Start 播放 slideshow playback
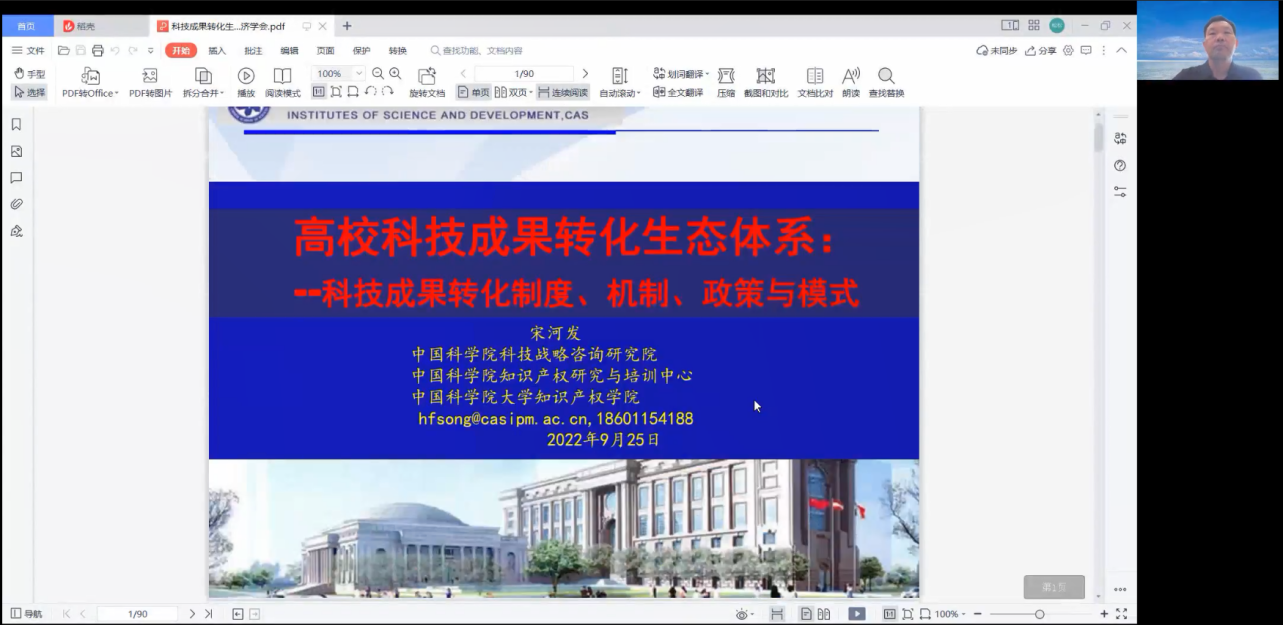 (x=245, y=80)
